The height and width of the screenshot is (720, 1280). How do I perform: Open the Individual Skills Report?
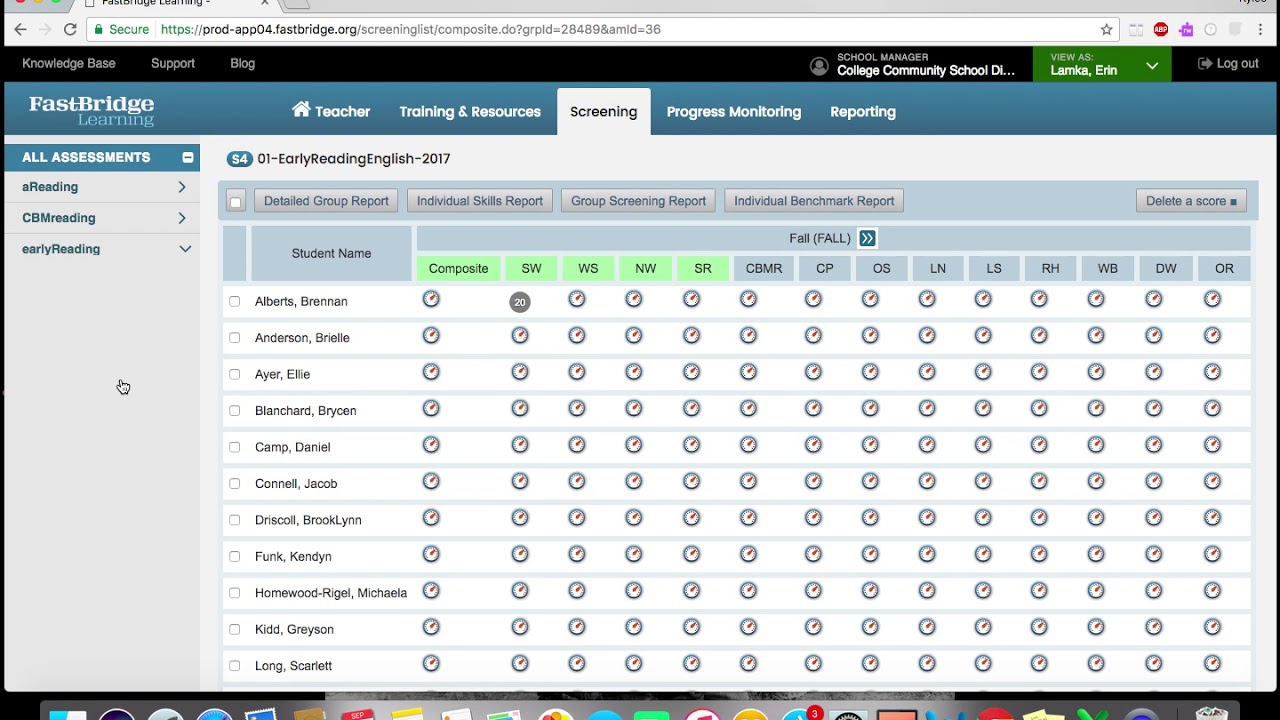[480, 201]
